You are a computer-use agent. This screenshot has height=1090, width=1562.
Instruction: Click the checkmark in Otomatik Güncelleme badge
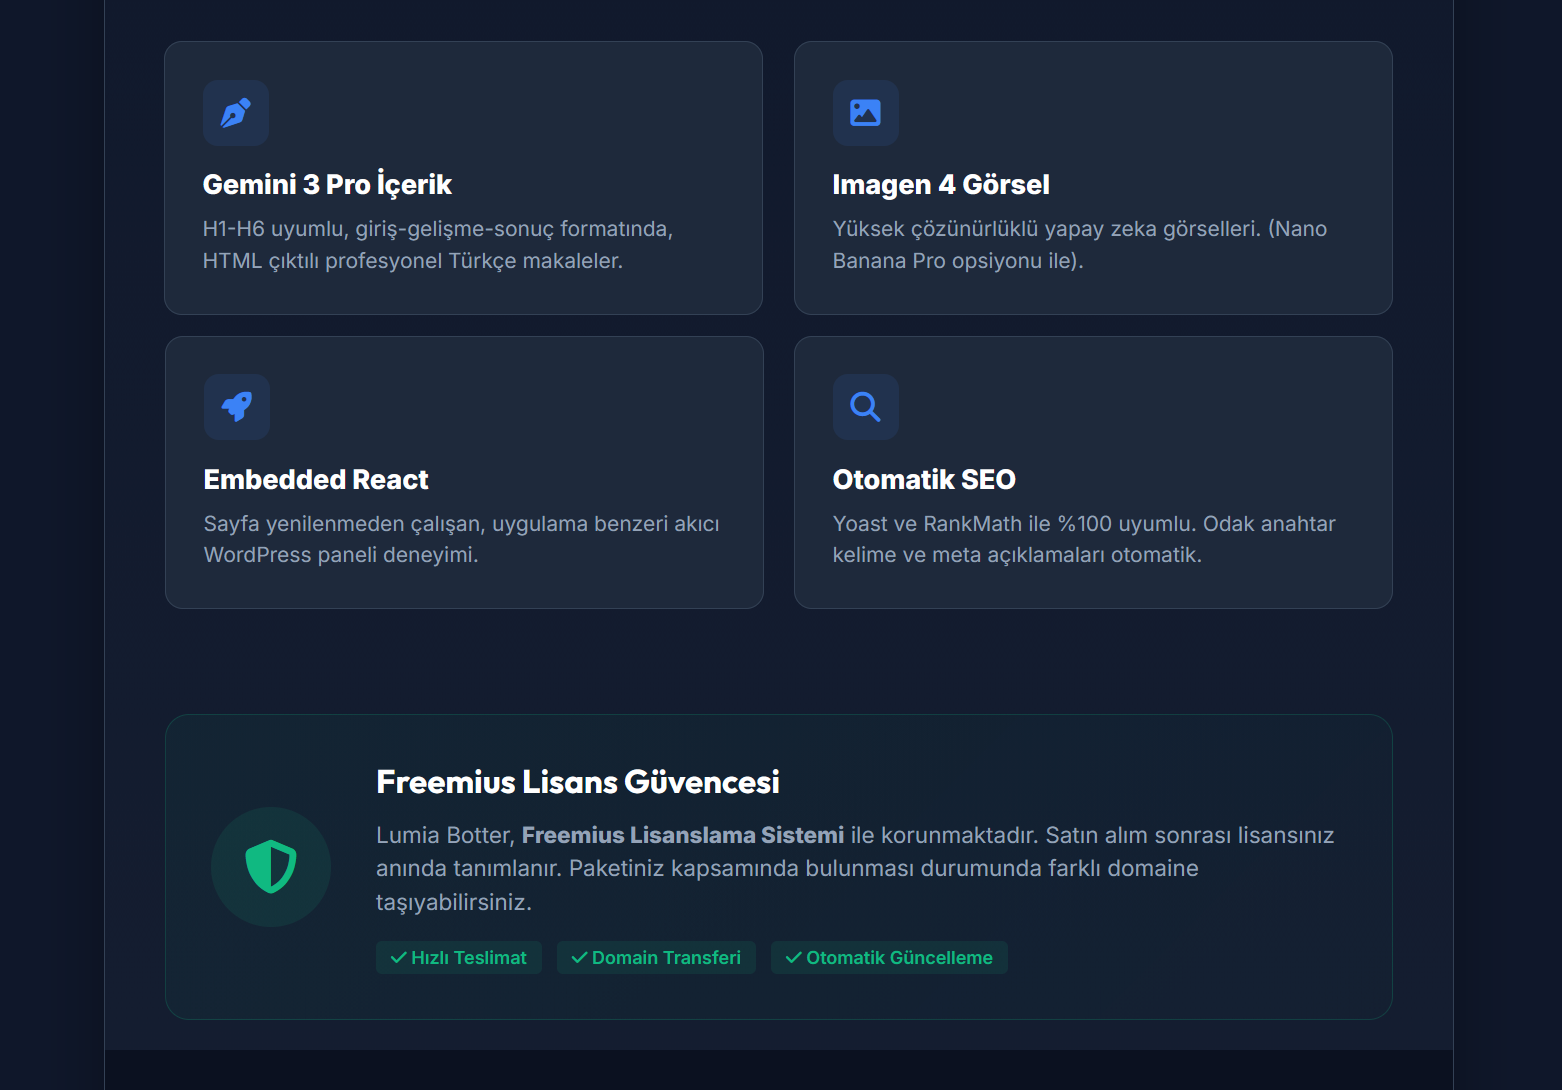tap(793, 958)
